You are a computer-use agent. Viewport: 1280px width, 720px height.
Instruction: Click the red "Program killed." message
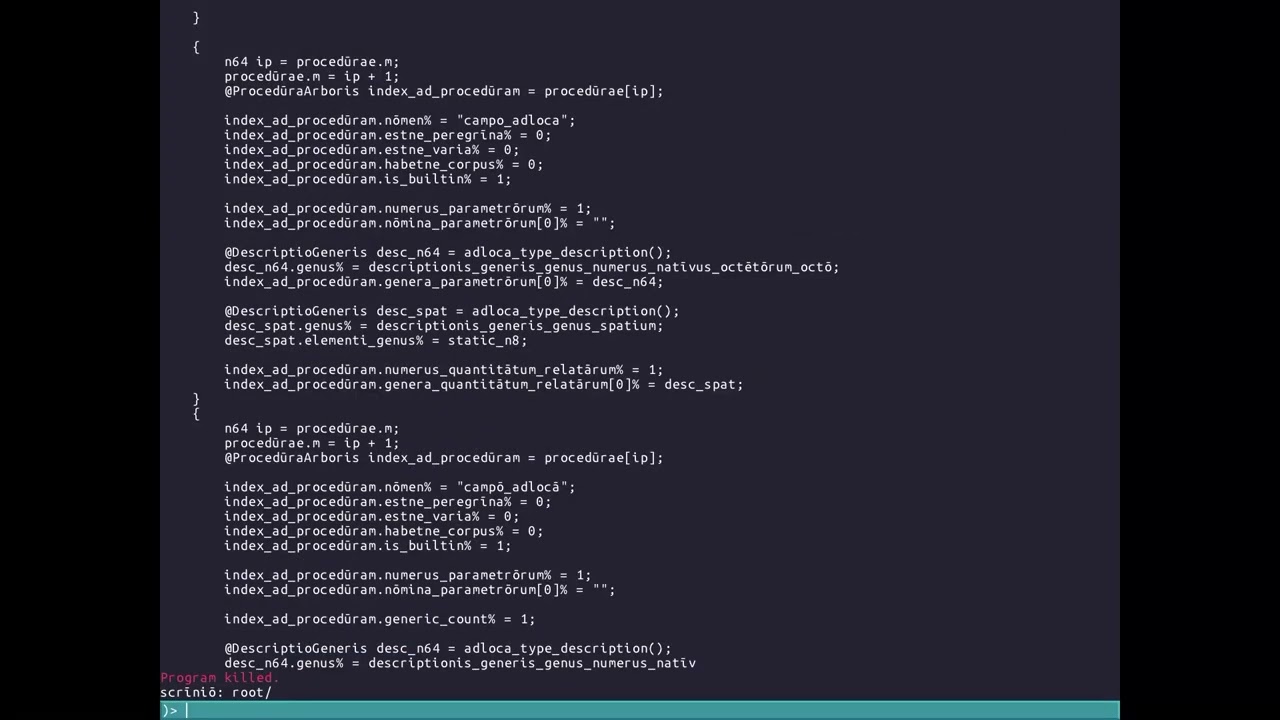pos(220,677)
